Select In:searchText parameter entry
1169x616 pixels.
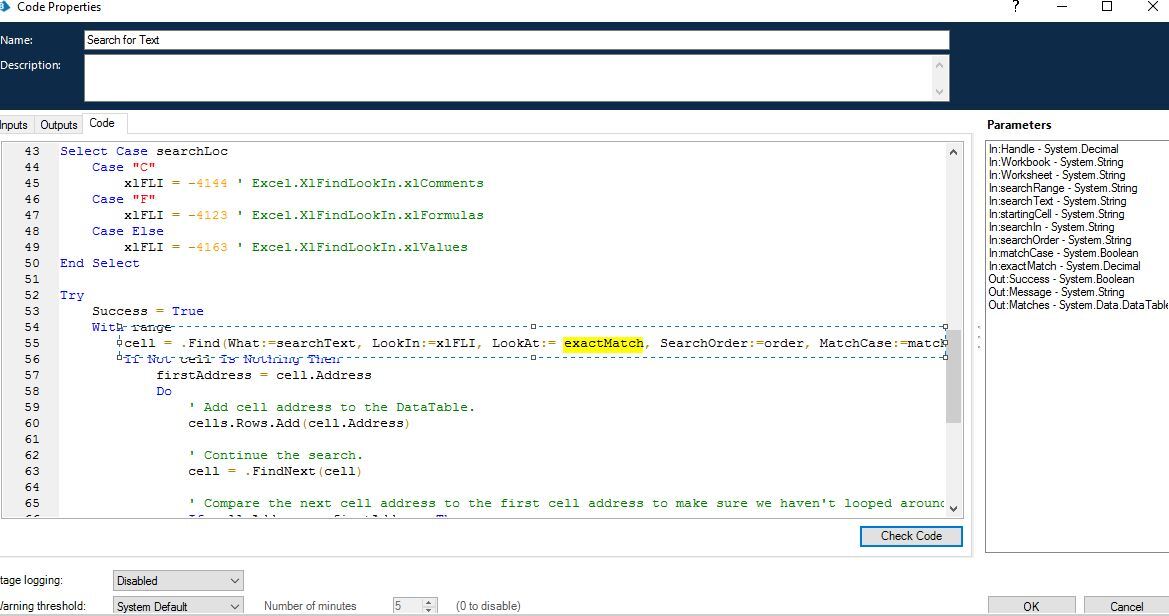pyautogui.click(x=1056, y=201)
